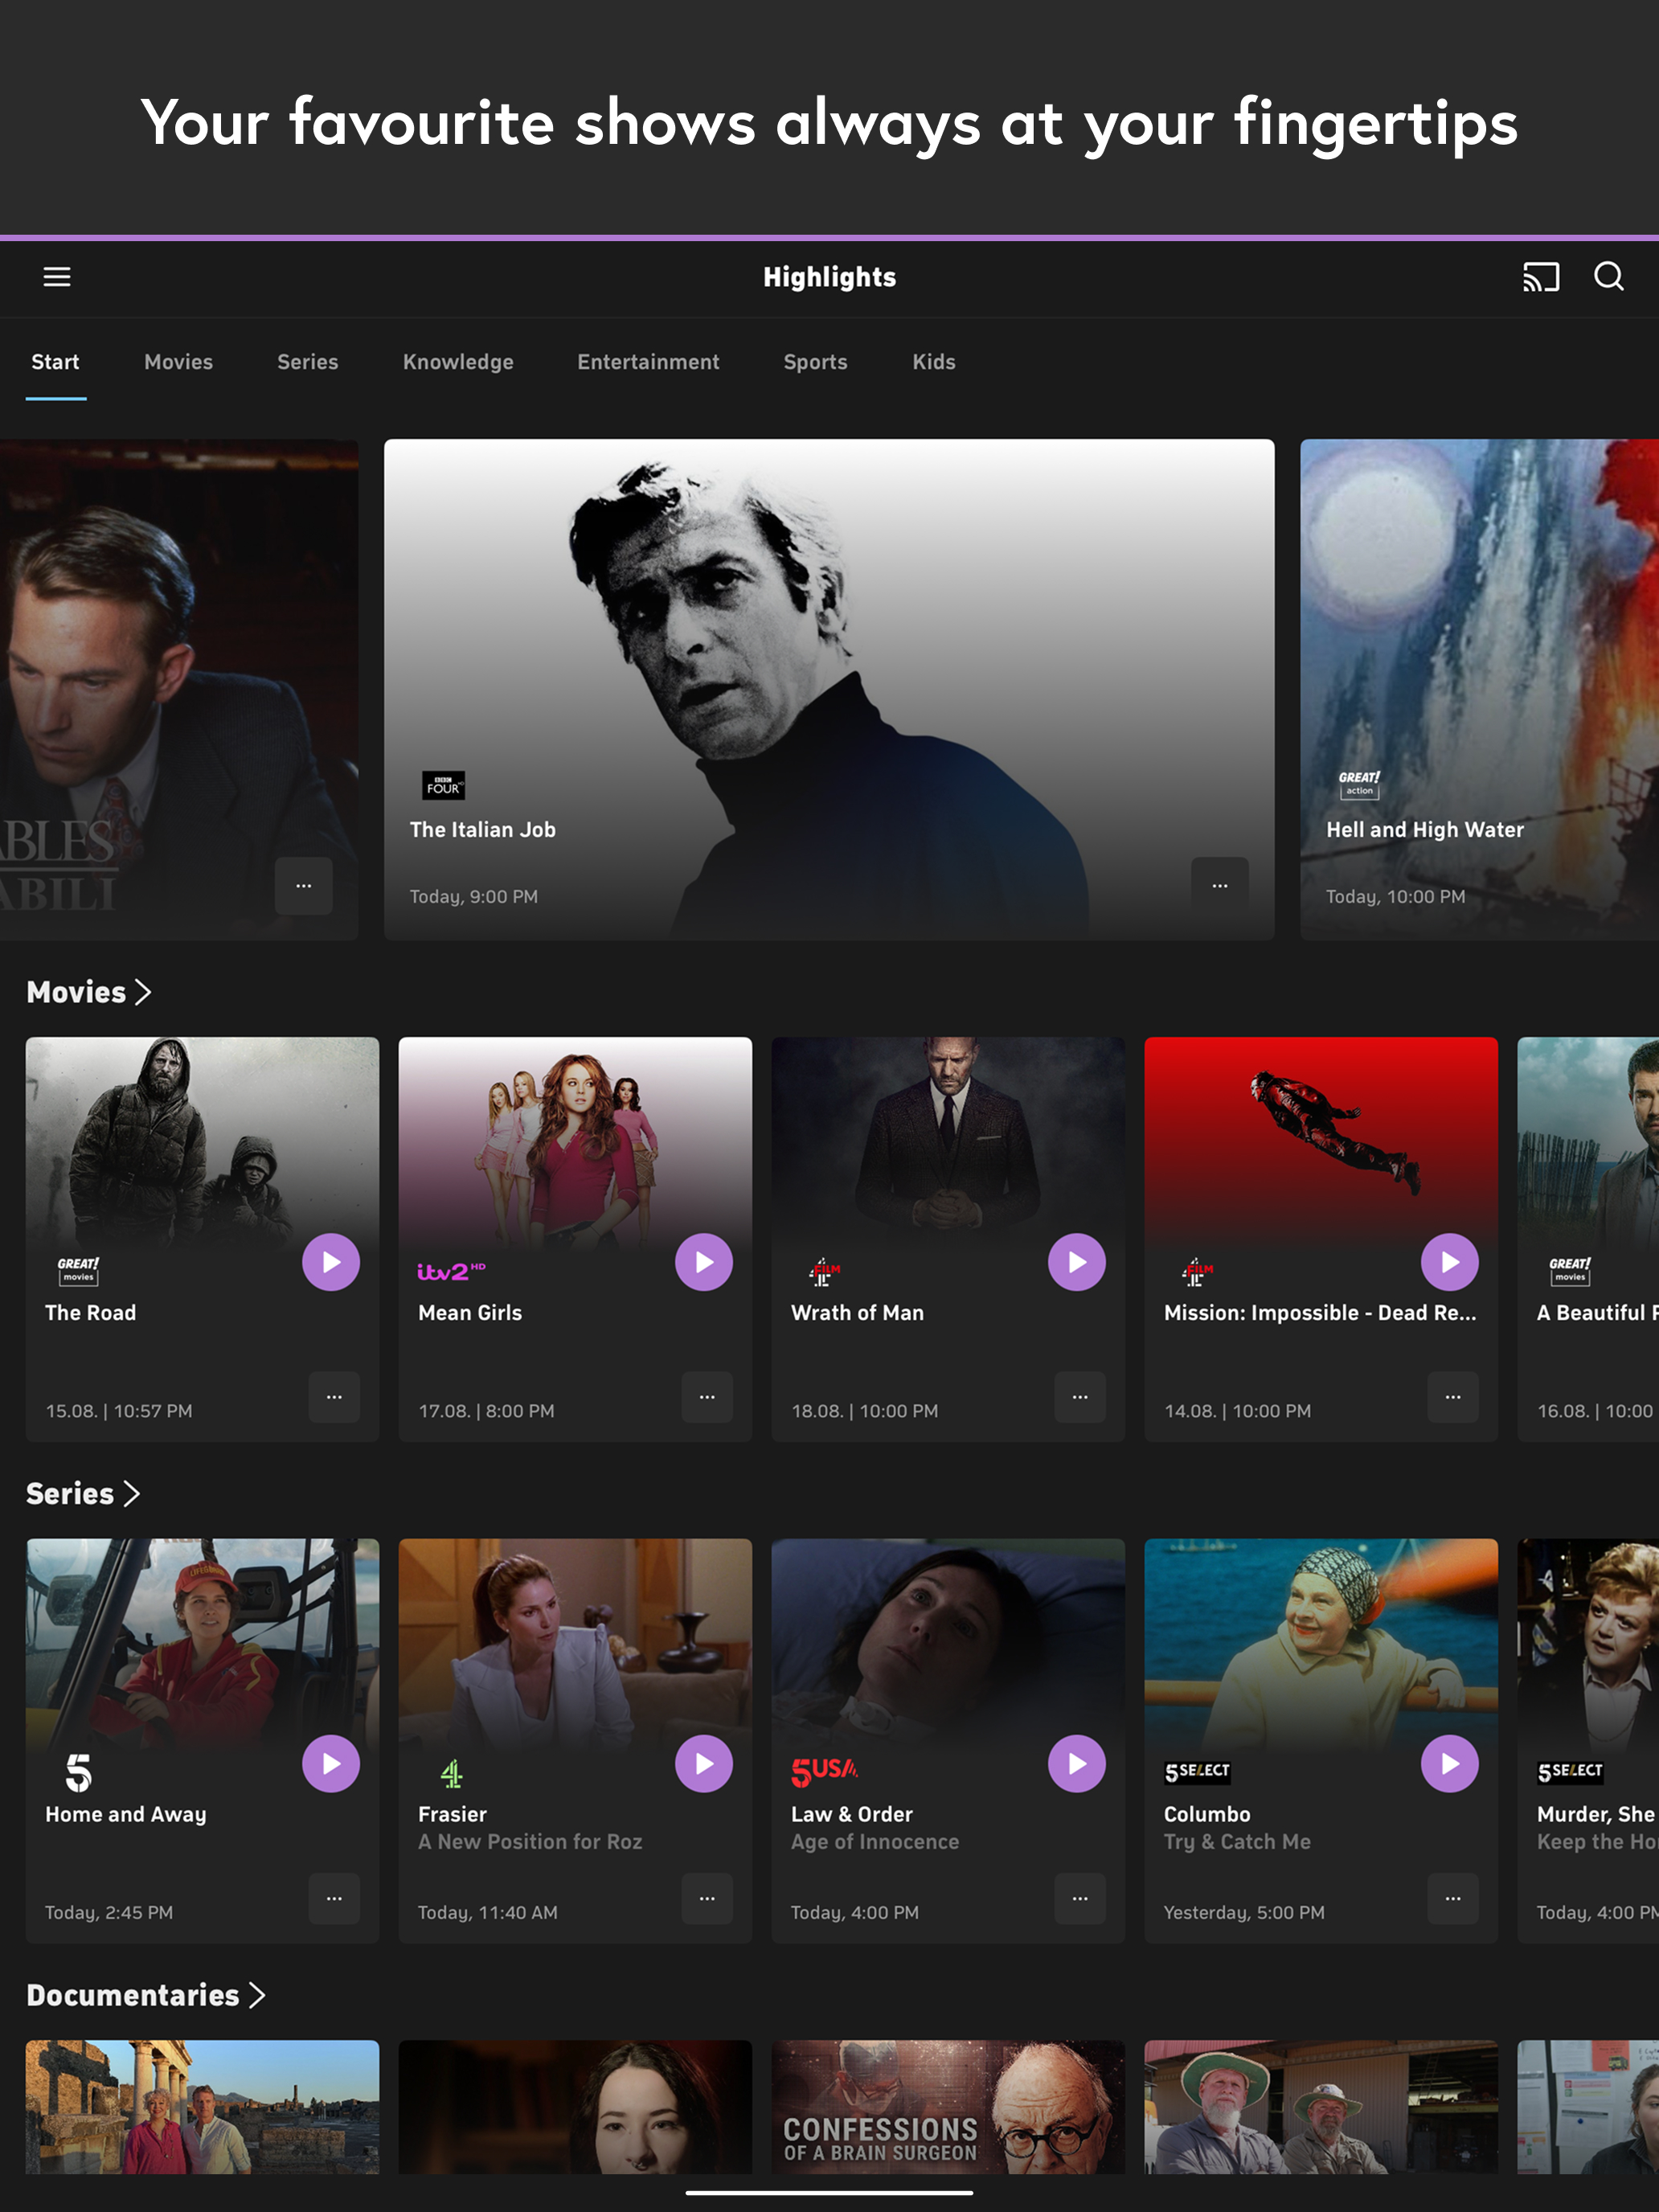
Task: Play Columbo episode
Action: pyautogui.click(x=1450, y=1764)
